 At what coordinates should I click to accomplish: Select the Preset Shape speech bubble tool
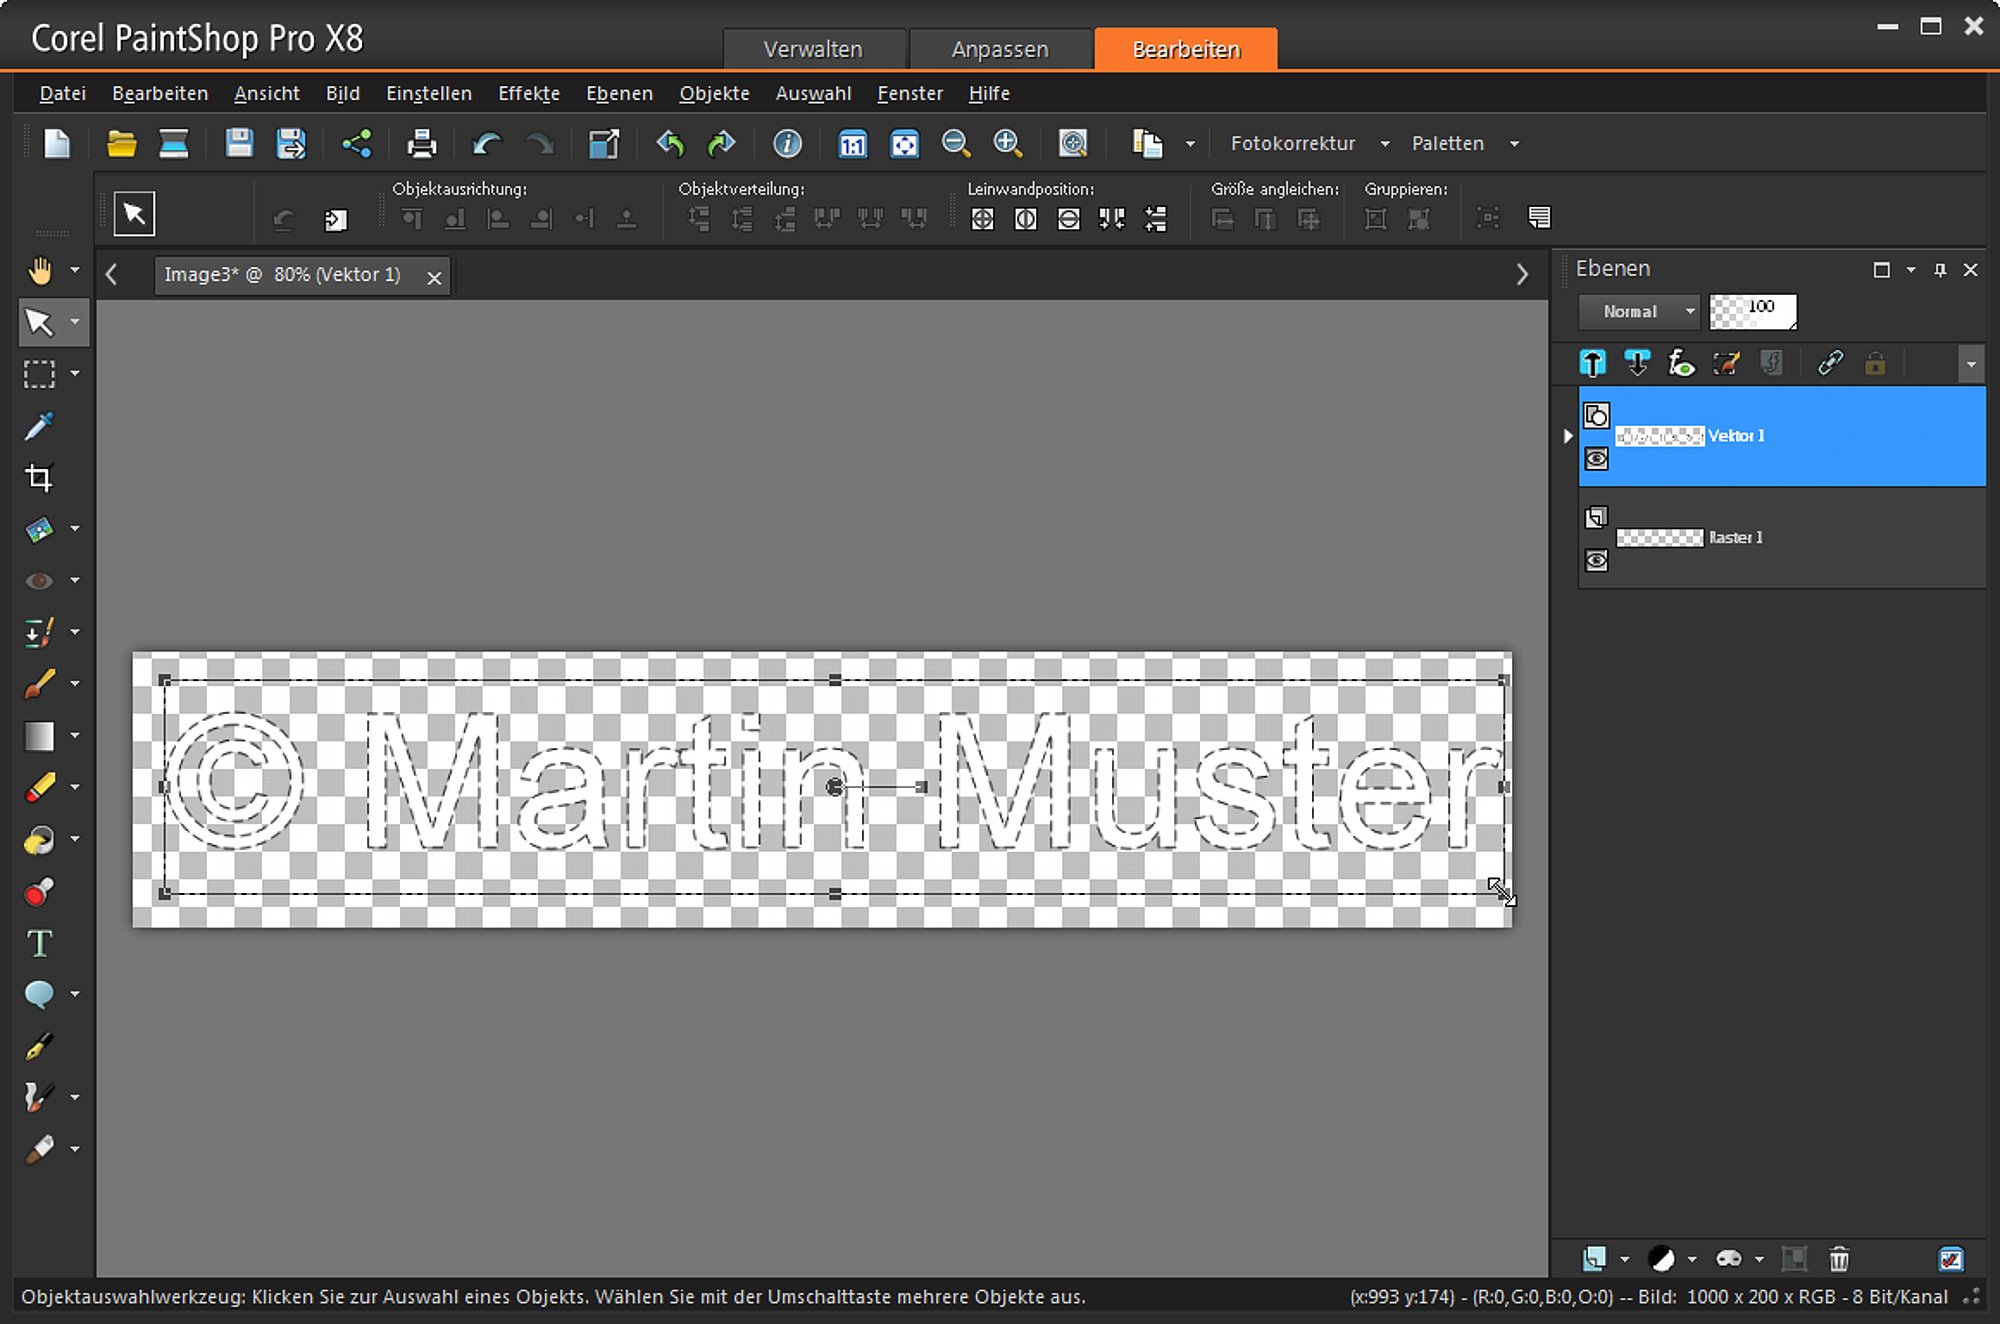(x=40, y=994)
